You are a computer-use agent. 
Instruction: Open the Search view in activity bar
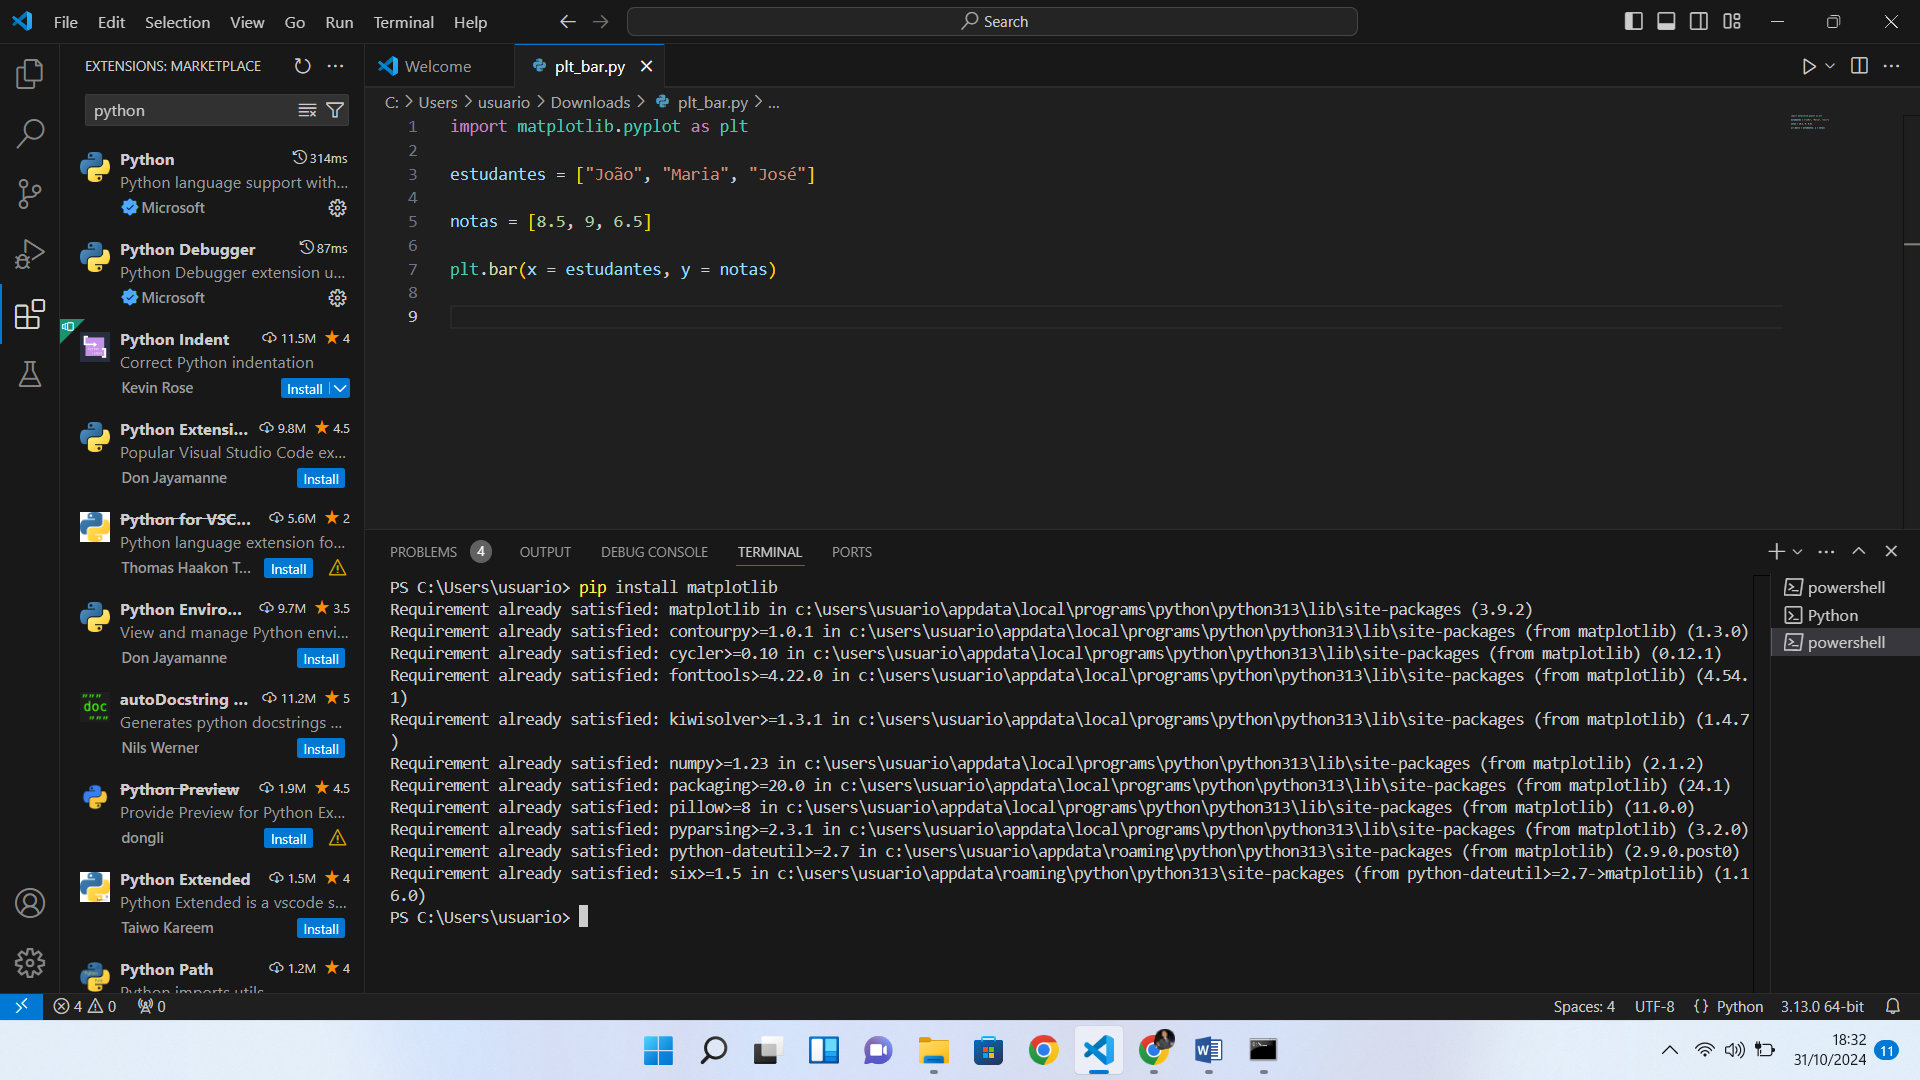[30, 132]
